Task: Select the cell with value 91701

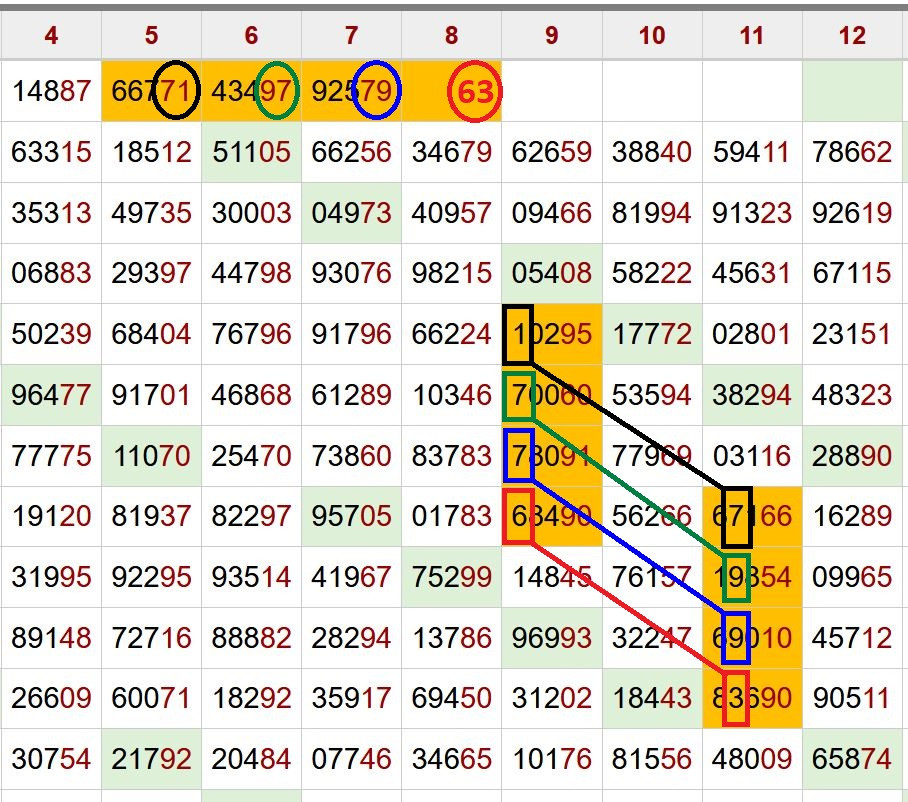Action: point(151,395)
